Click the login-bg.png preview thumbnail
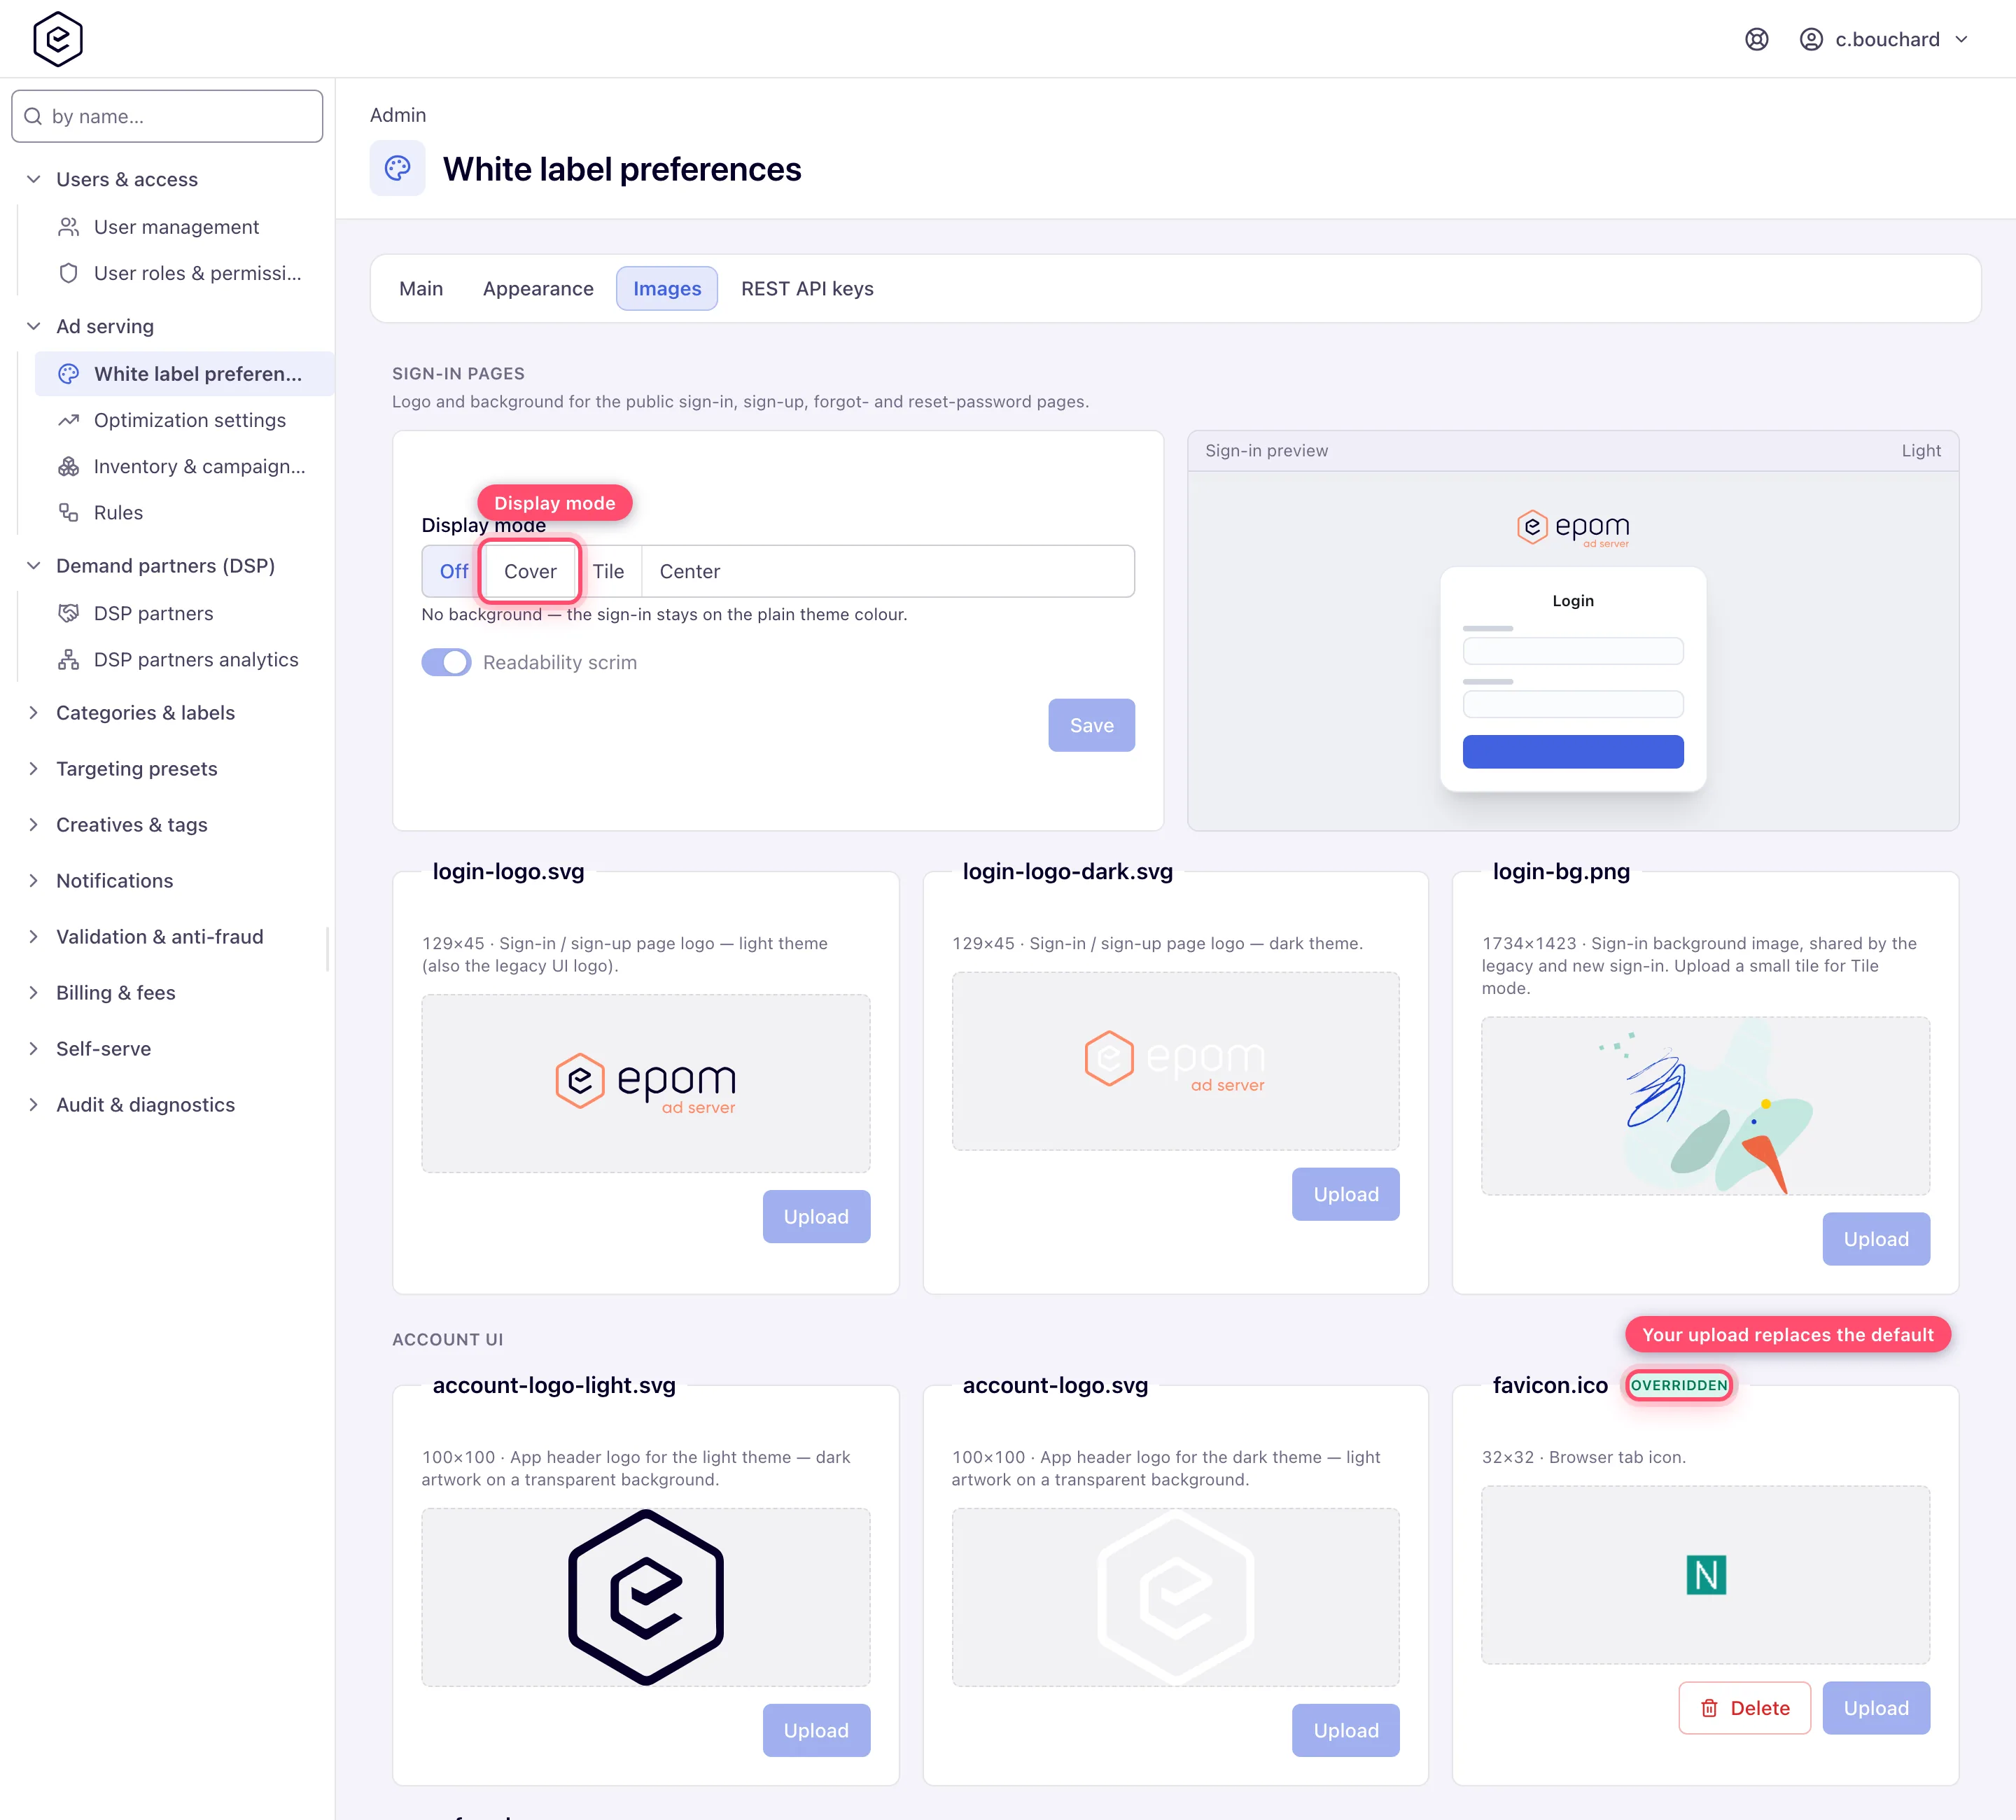This screenshot has width=2016, height=1820. pos(1705,1106)
